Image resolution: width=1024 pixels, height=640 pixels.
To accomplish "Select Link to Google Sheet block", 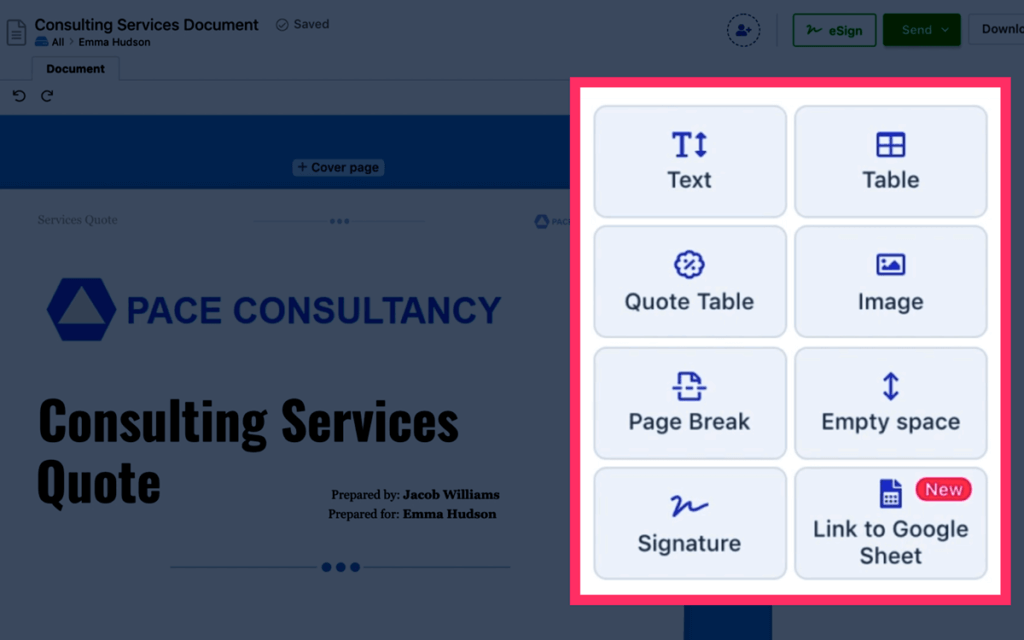I will pos(890,523).
